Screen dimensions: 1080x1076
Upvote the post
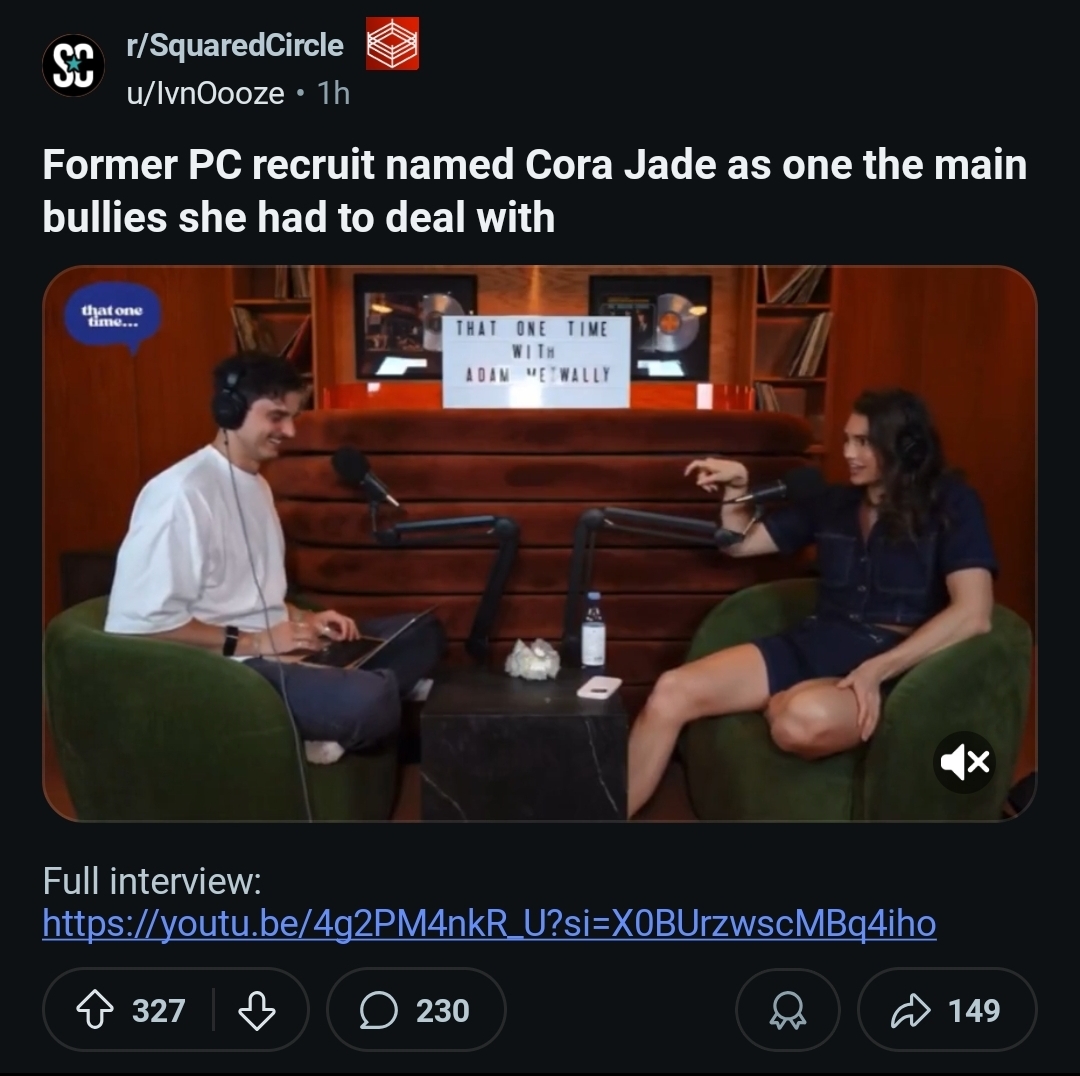(x=94, y=1010)
